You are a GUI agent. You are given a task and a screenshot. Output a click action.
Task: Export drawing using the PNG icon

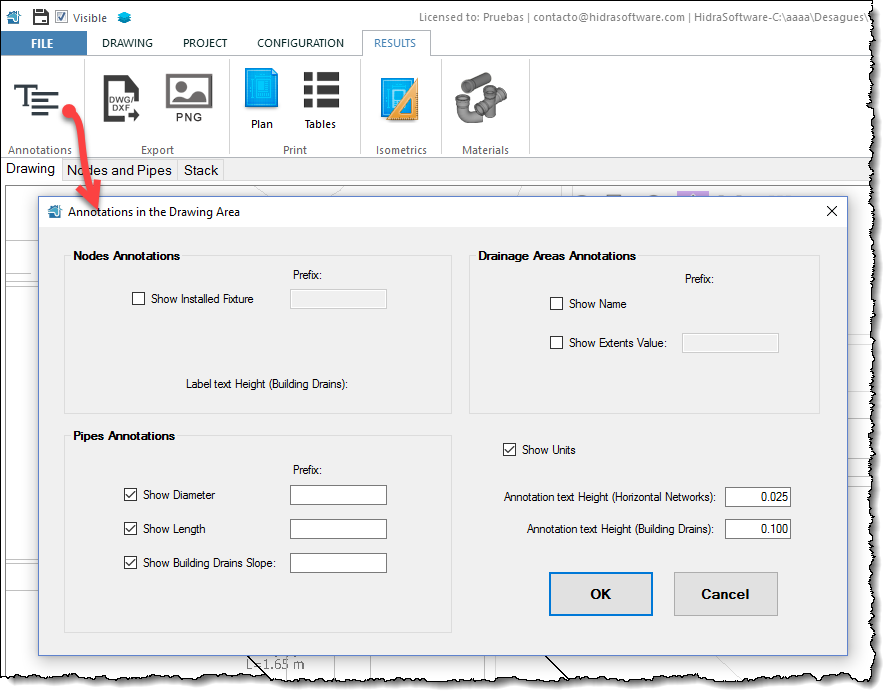point(188,97)
